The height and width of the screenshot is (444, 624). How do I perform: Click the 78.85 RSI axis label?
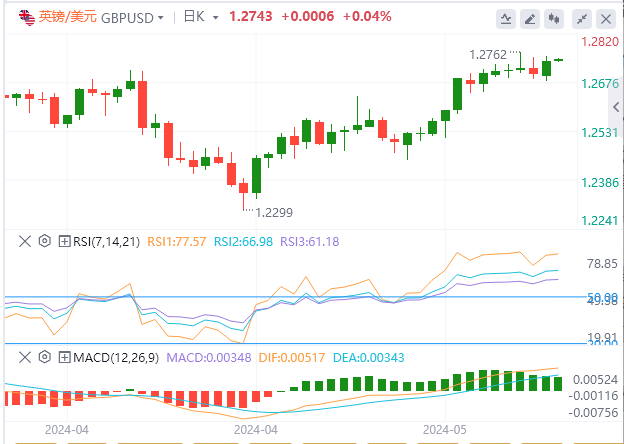(x=603, y=263)
